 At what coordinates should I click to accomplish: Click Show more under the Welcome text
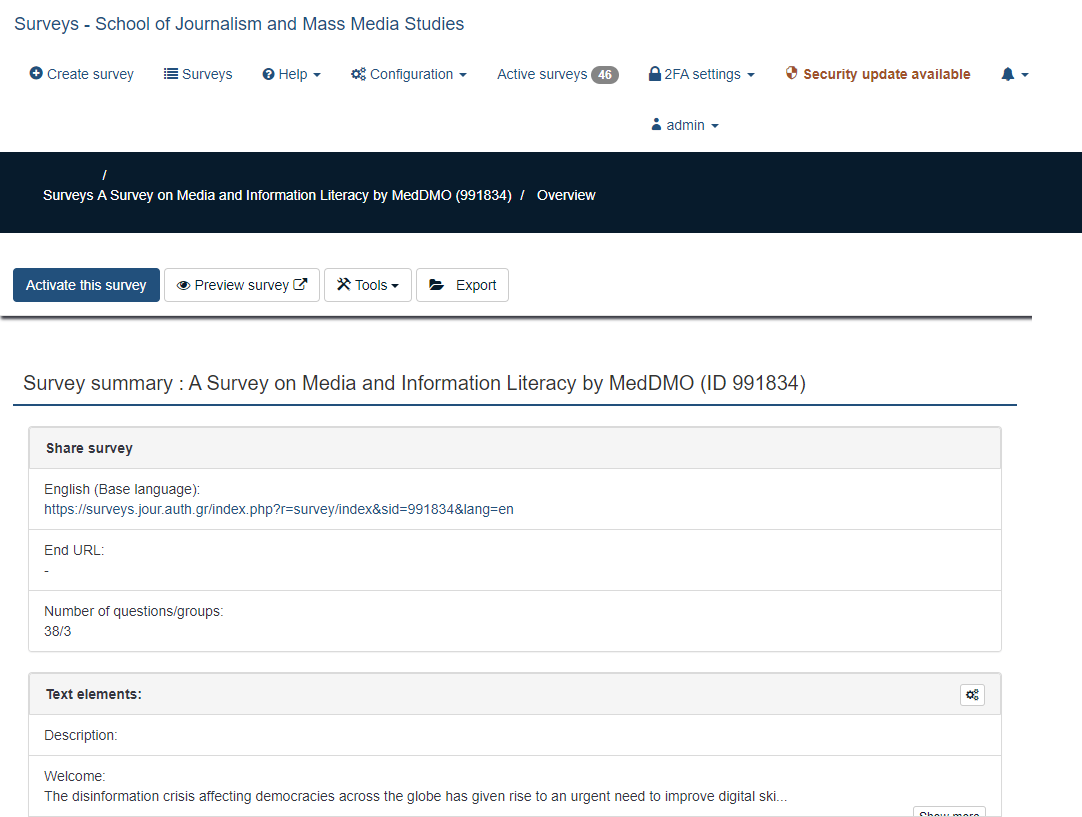949,812
